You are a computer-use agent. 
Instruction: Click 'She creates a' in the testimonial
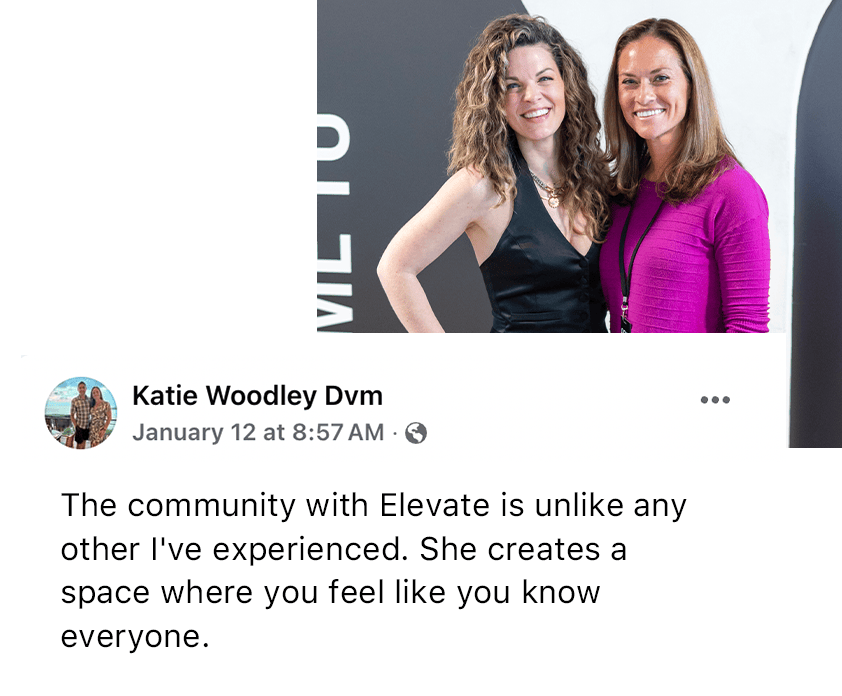click(523, 549)
